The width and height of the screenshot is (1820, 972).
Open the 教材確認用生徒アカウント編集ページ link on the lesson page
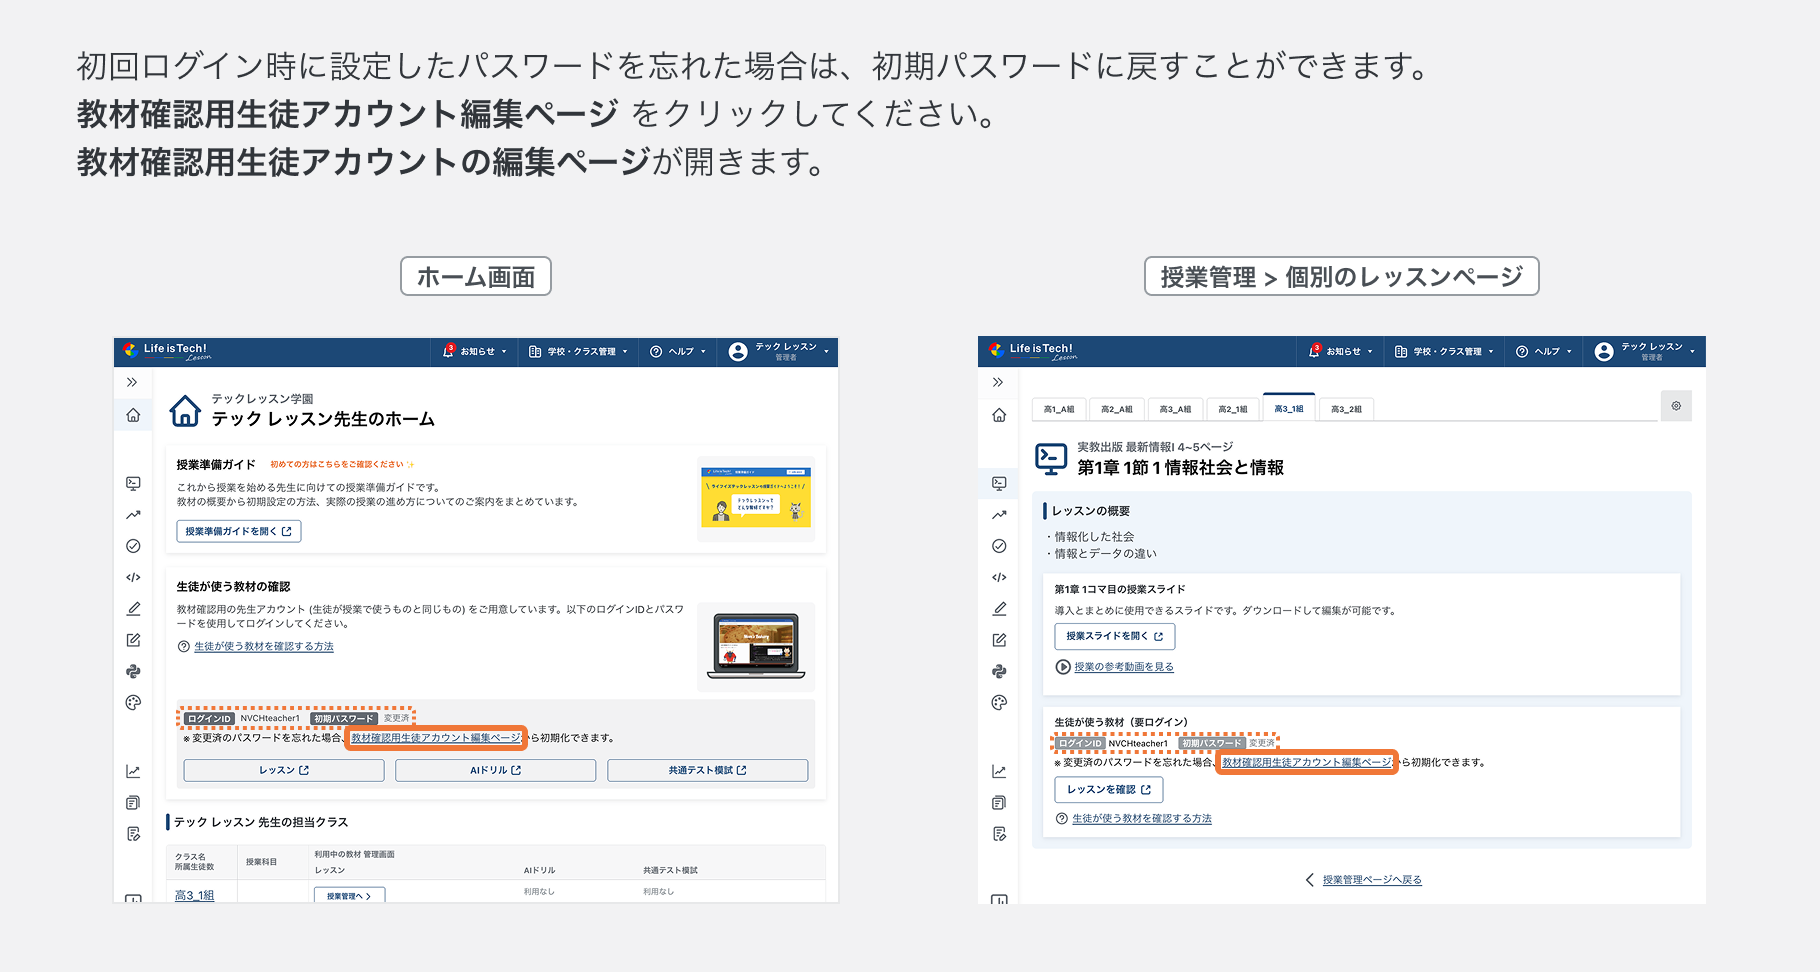pyautogui.click(x=1307, y=762)
